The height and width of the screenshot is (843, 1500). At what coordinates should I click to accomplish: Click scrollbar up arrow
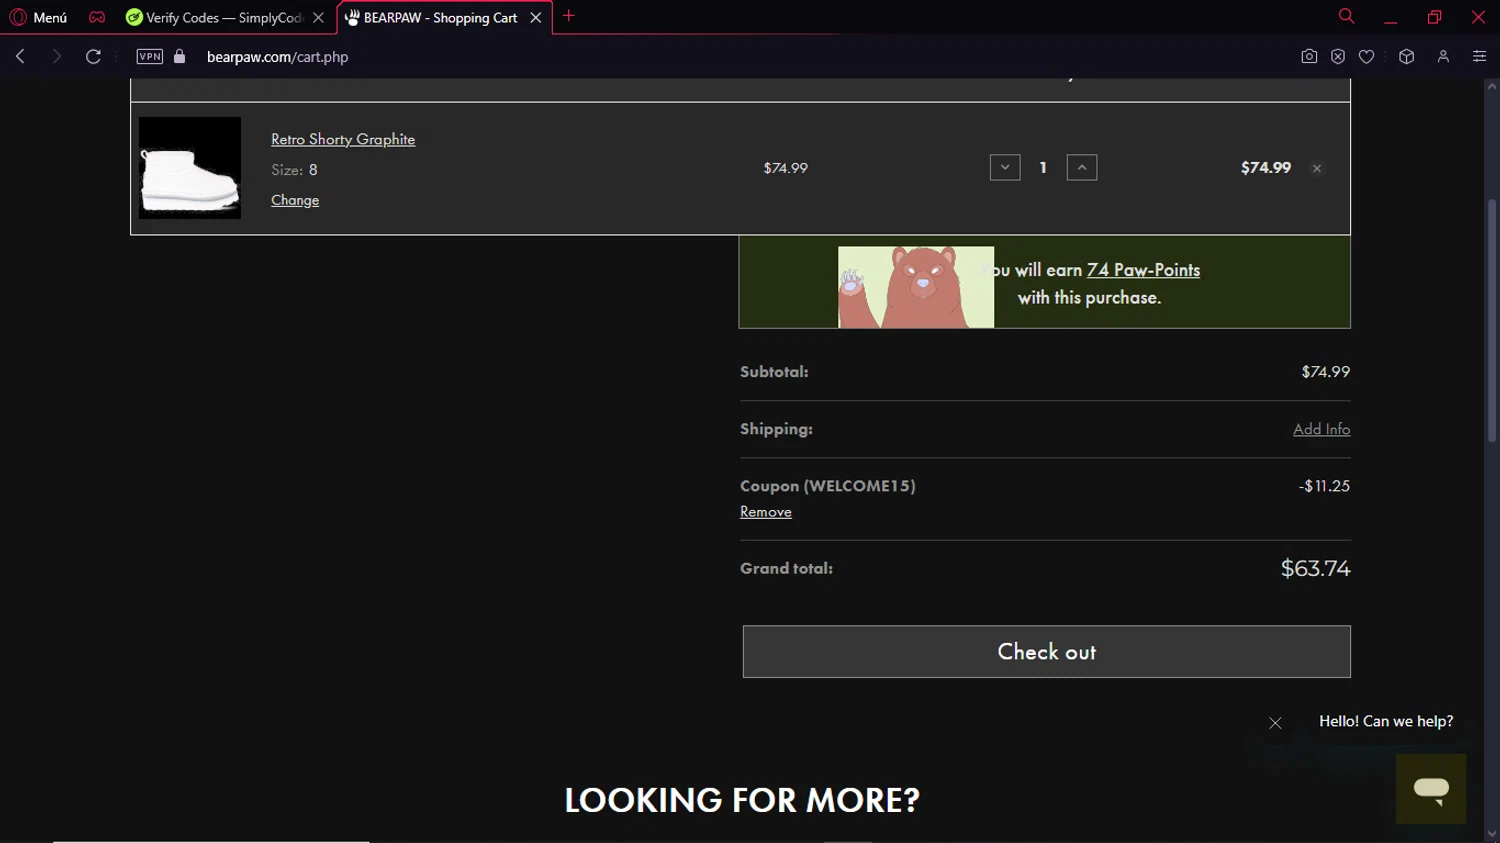click(1492, 87)
